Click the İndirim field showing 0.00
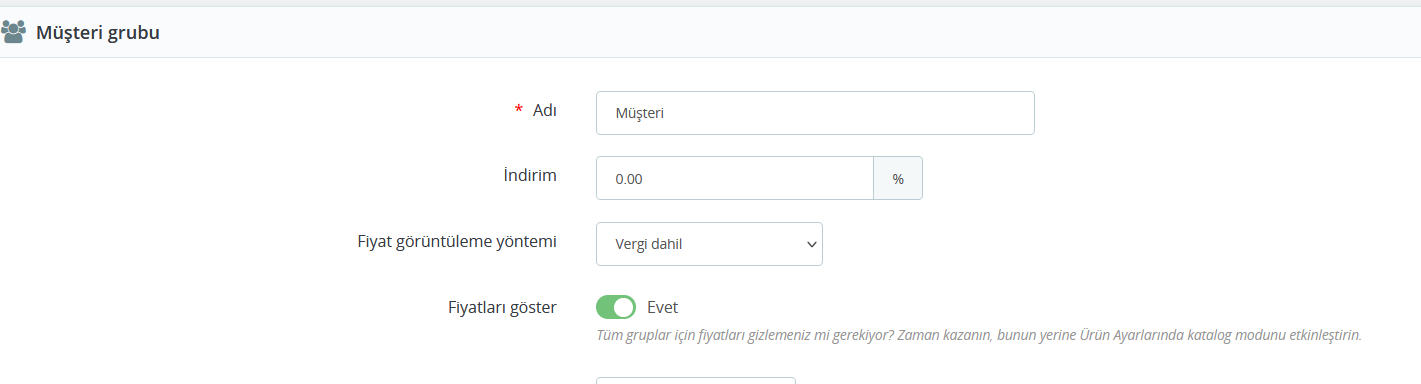 [735, 178]
